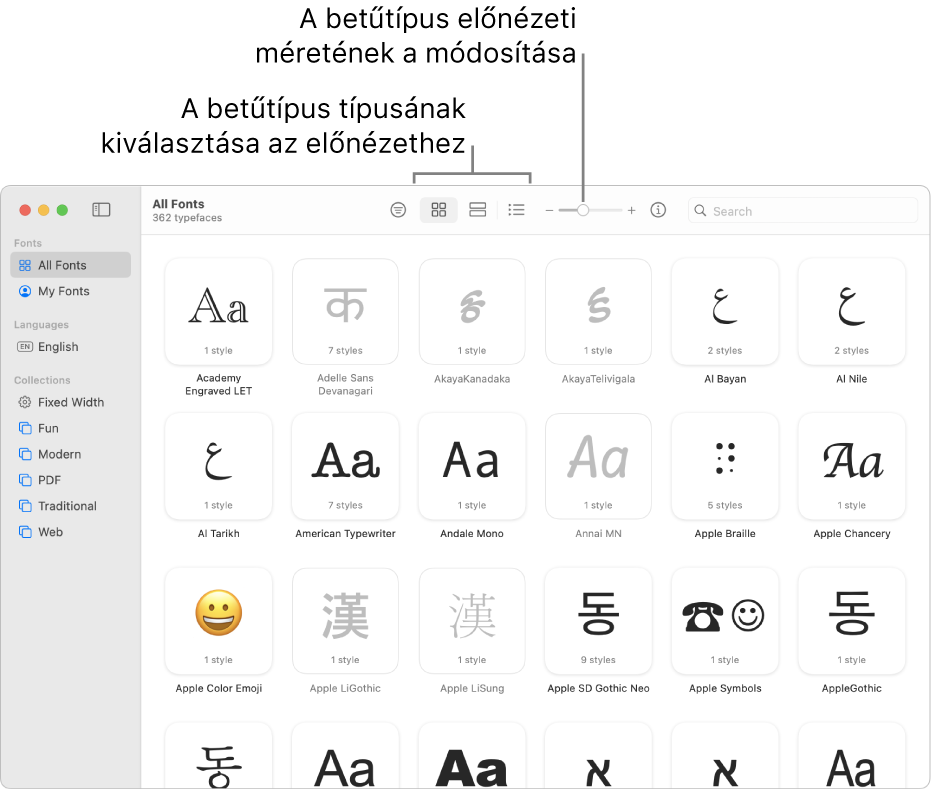934x790 pixels.
Task: Select Al Bayan font tile
Action: [725, 312]
